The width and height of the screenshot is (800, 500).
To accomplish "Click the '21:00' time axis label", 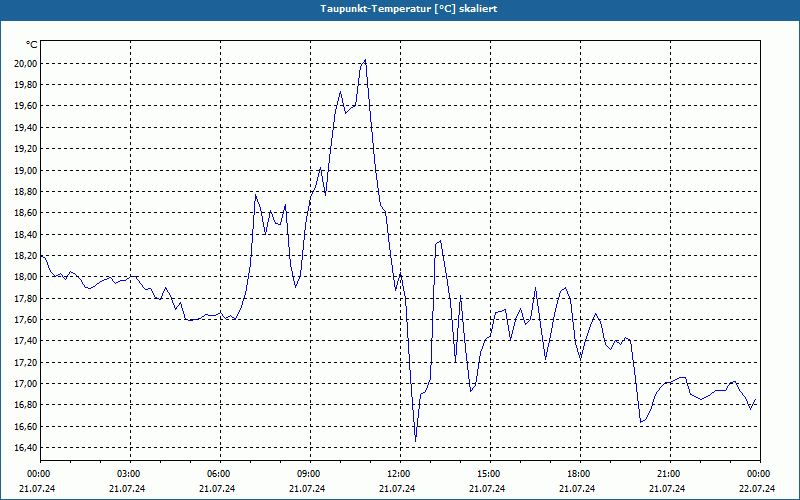I will point(670,474).
